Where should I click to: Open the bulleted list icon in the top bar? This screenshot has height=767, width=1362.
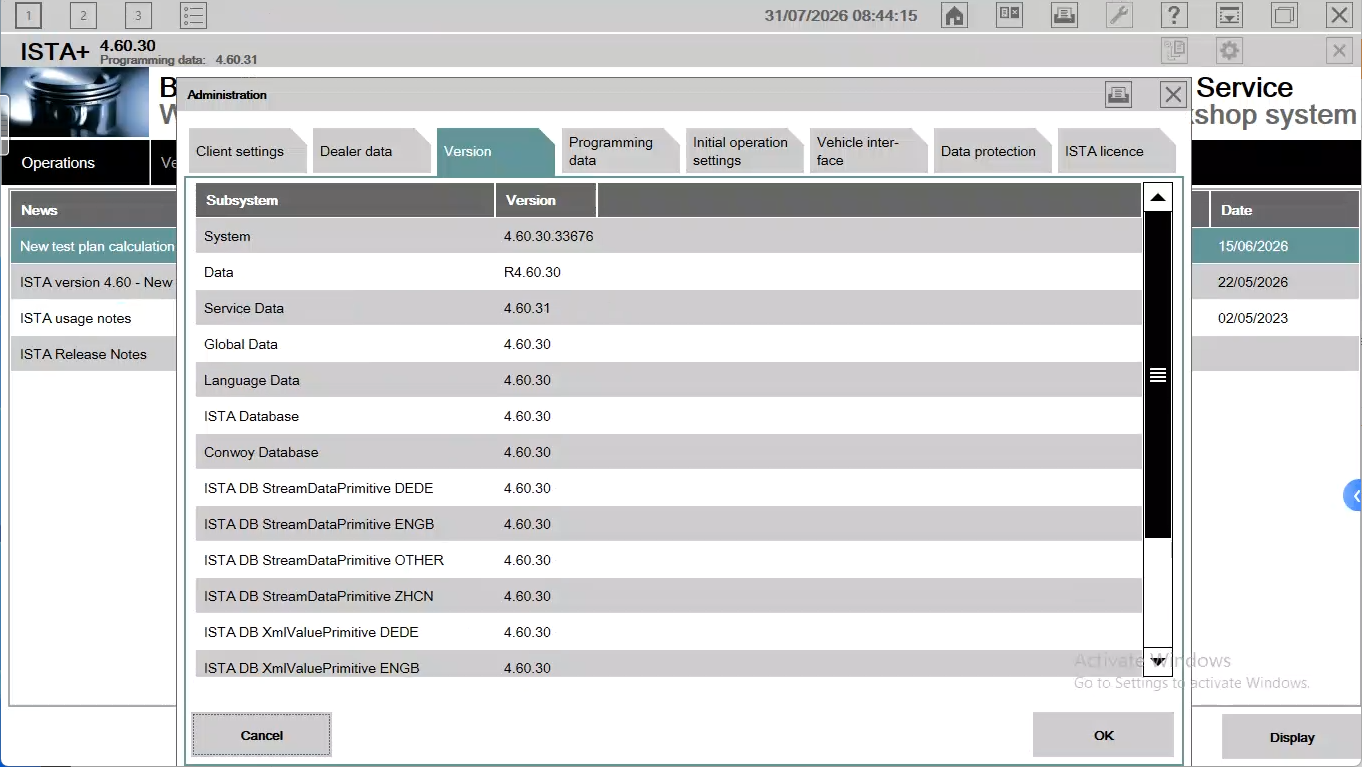tap(193, 15)
